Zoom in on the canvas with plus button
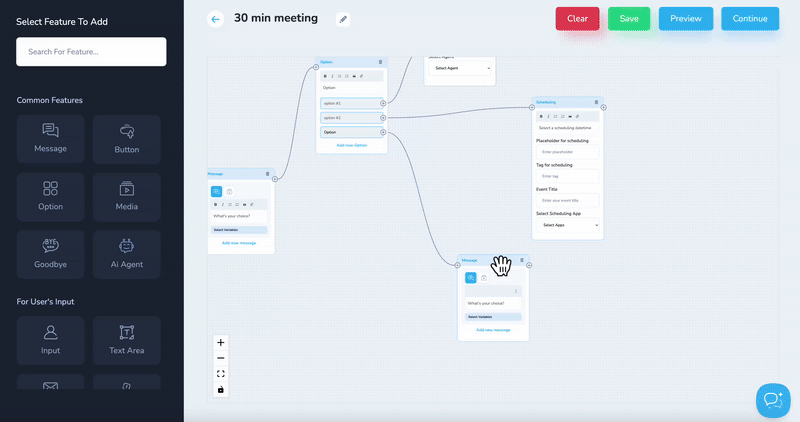800x422 pixels. tap(221, 342)
